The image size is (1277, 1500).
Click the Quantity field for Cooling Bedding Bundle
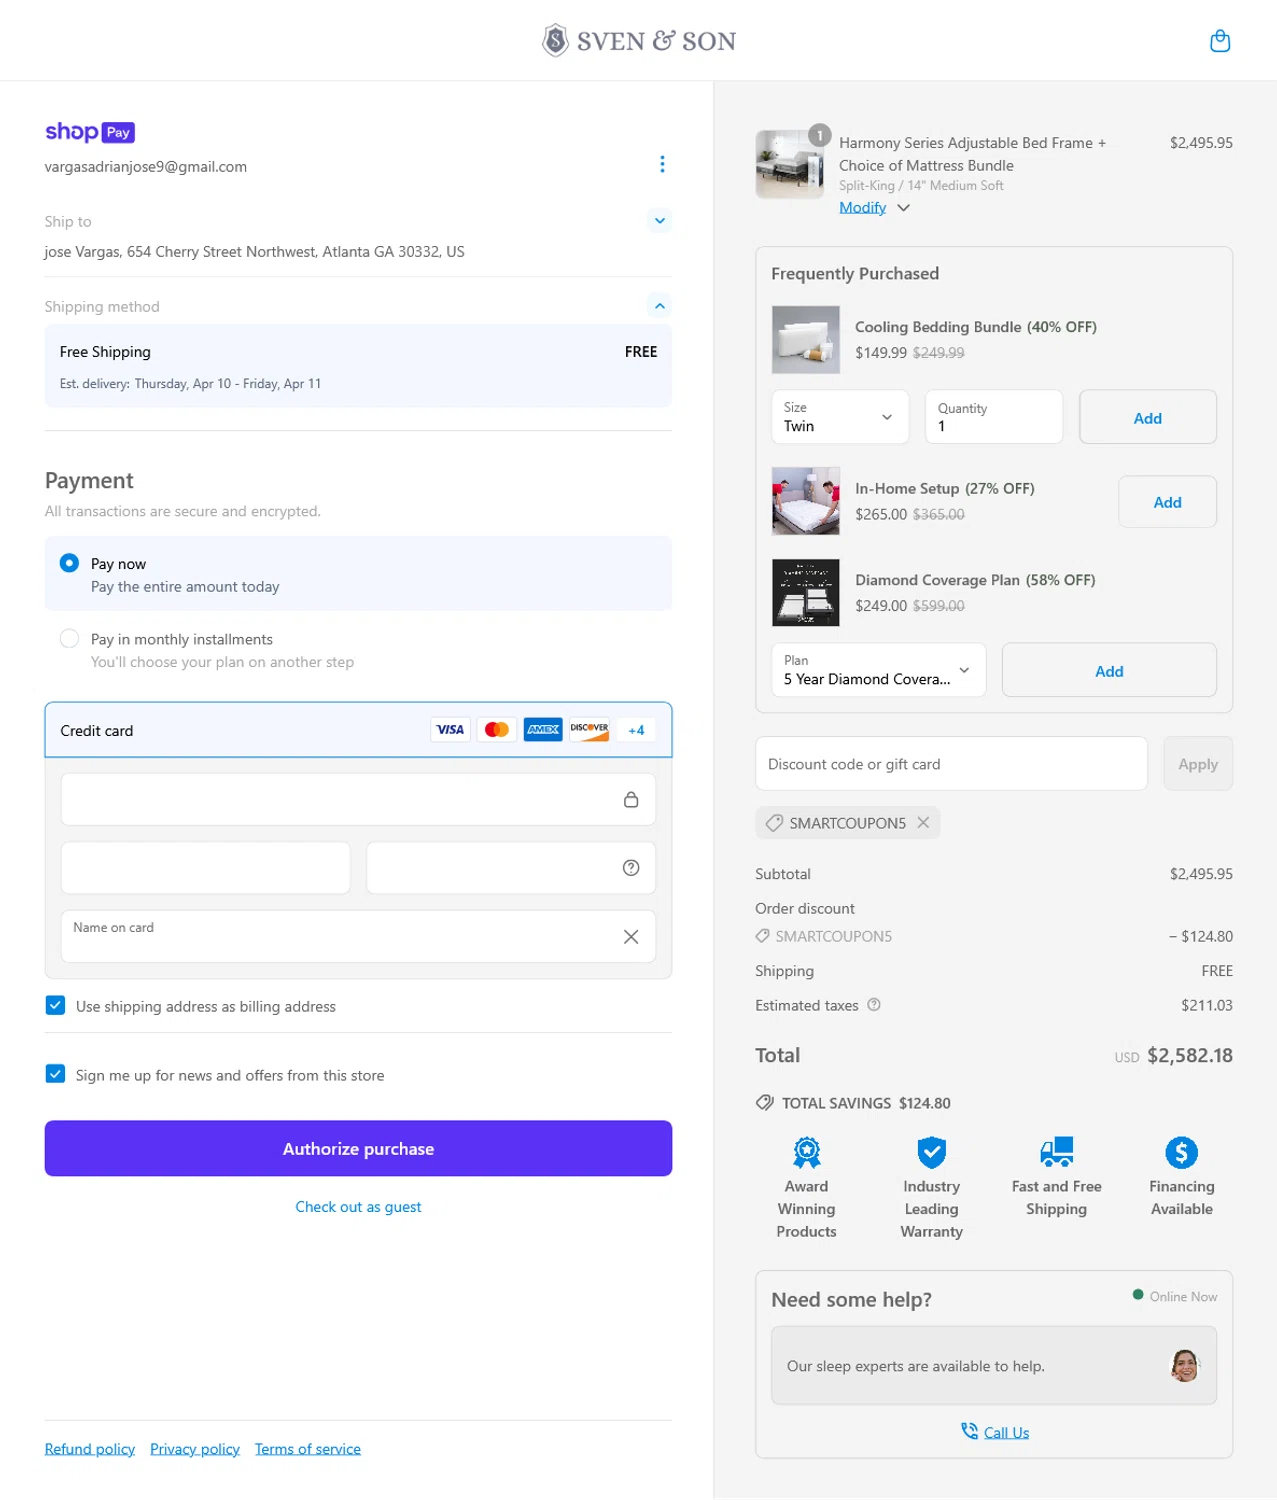pyautogui.click(x=994, y=417)
